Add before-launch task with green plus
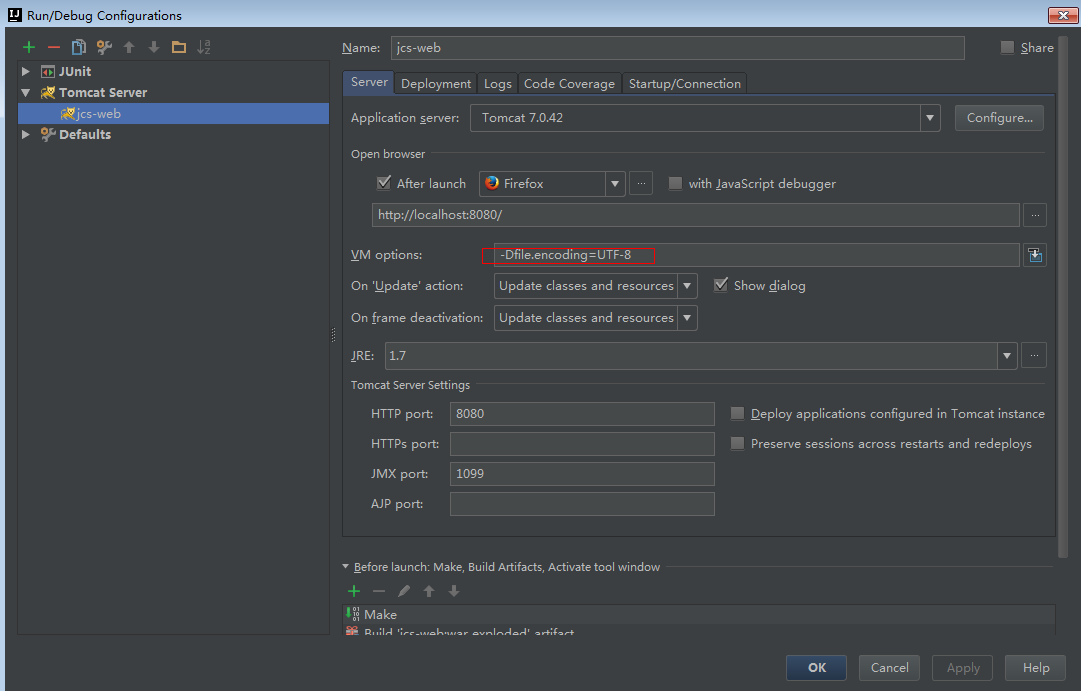 click(354, 591)
